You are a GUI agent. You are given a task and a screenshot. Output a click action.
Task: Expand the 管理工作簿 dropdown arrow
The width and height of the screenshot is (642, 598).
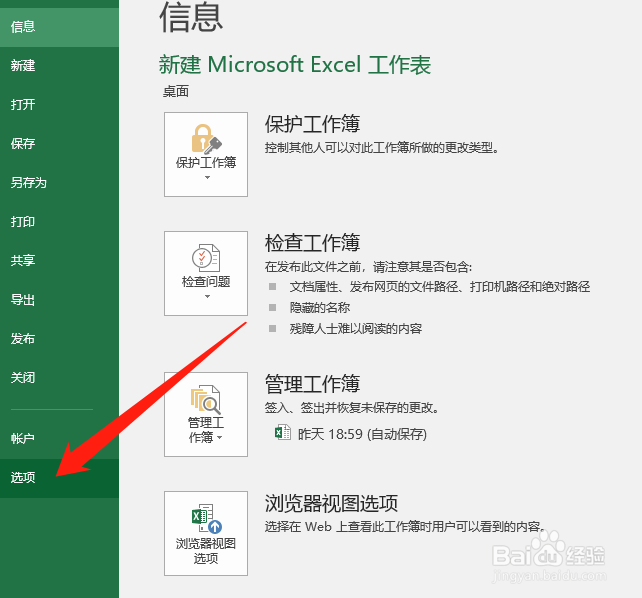tap(220, 438)
